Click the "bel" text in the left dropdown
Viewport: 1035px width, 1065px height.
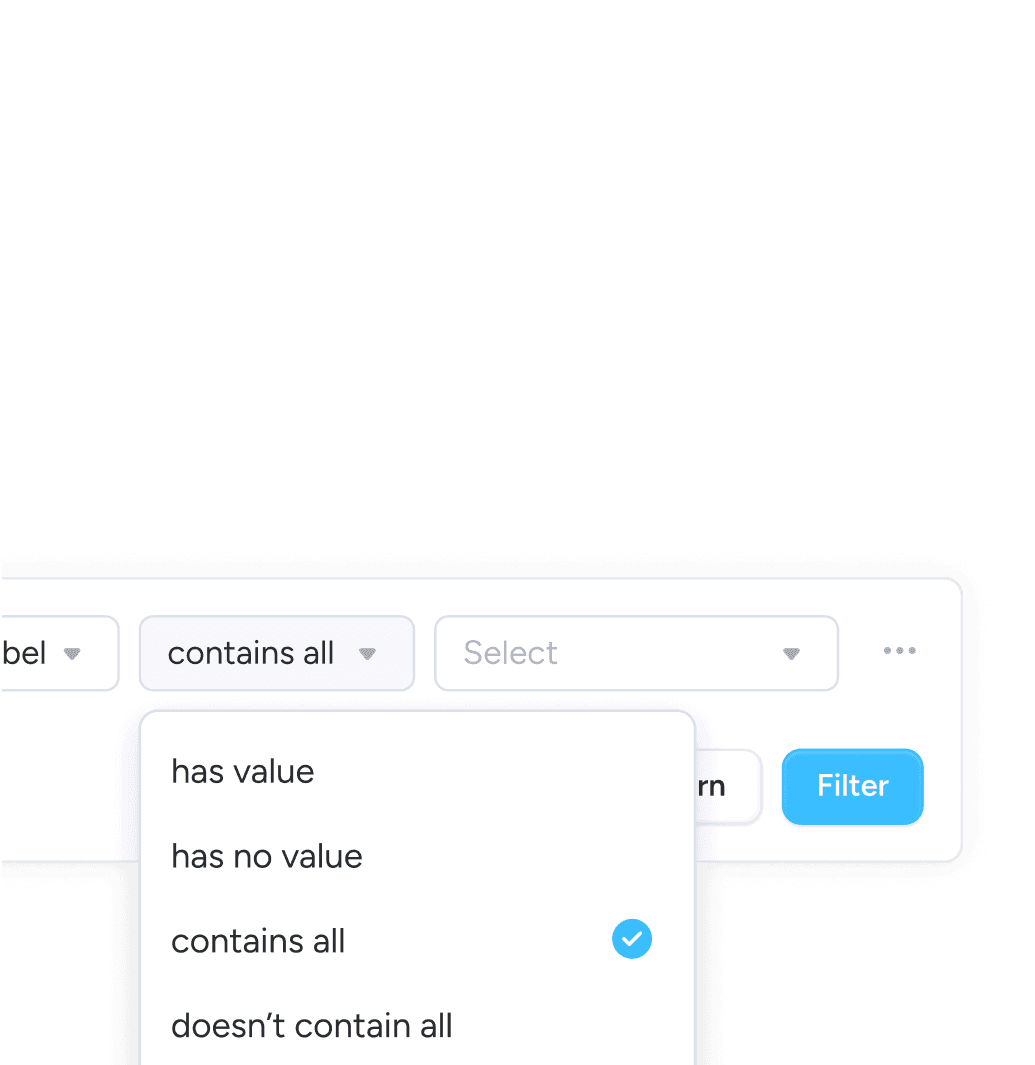25,654
